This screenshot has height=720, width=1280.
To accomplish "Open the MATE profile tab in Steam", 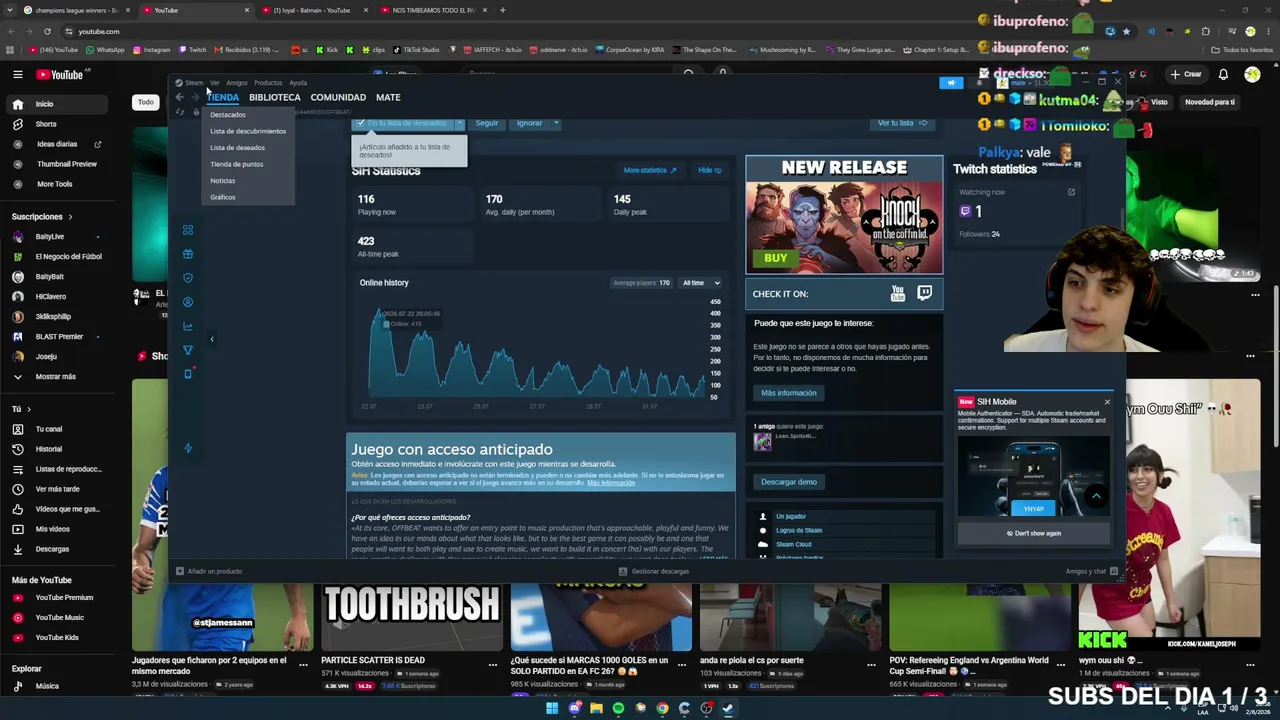I will click(388, 97).
